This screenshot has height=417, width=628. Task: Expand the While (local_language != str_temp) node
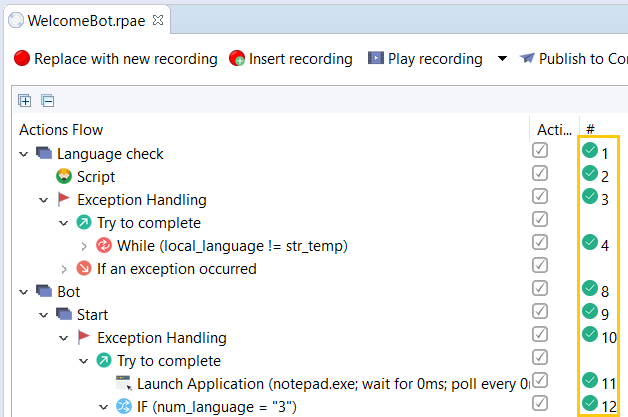84,246
